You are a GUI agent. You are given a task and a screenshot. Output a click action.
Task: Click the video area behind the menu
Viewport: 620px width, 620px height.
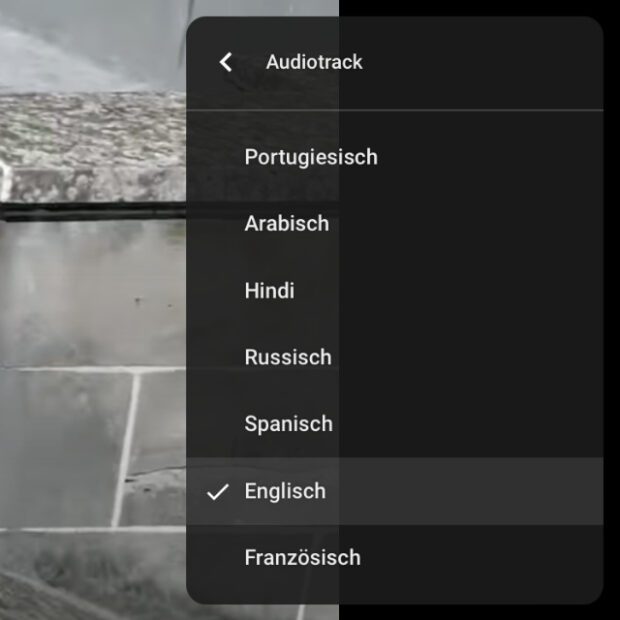[x=93, y=310]
